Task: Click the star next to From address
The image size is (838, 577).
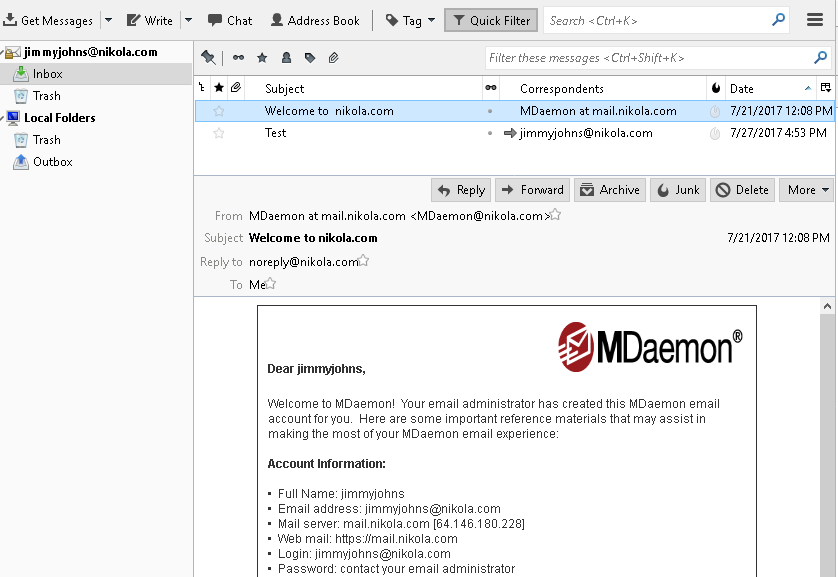Action: click(x=555, y=214)
